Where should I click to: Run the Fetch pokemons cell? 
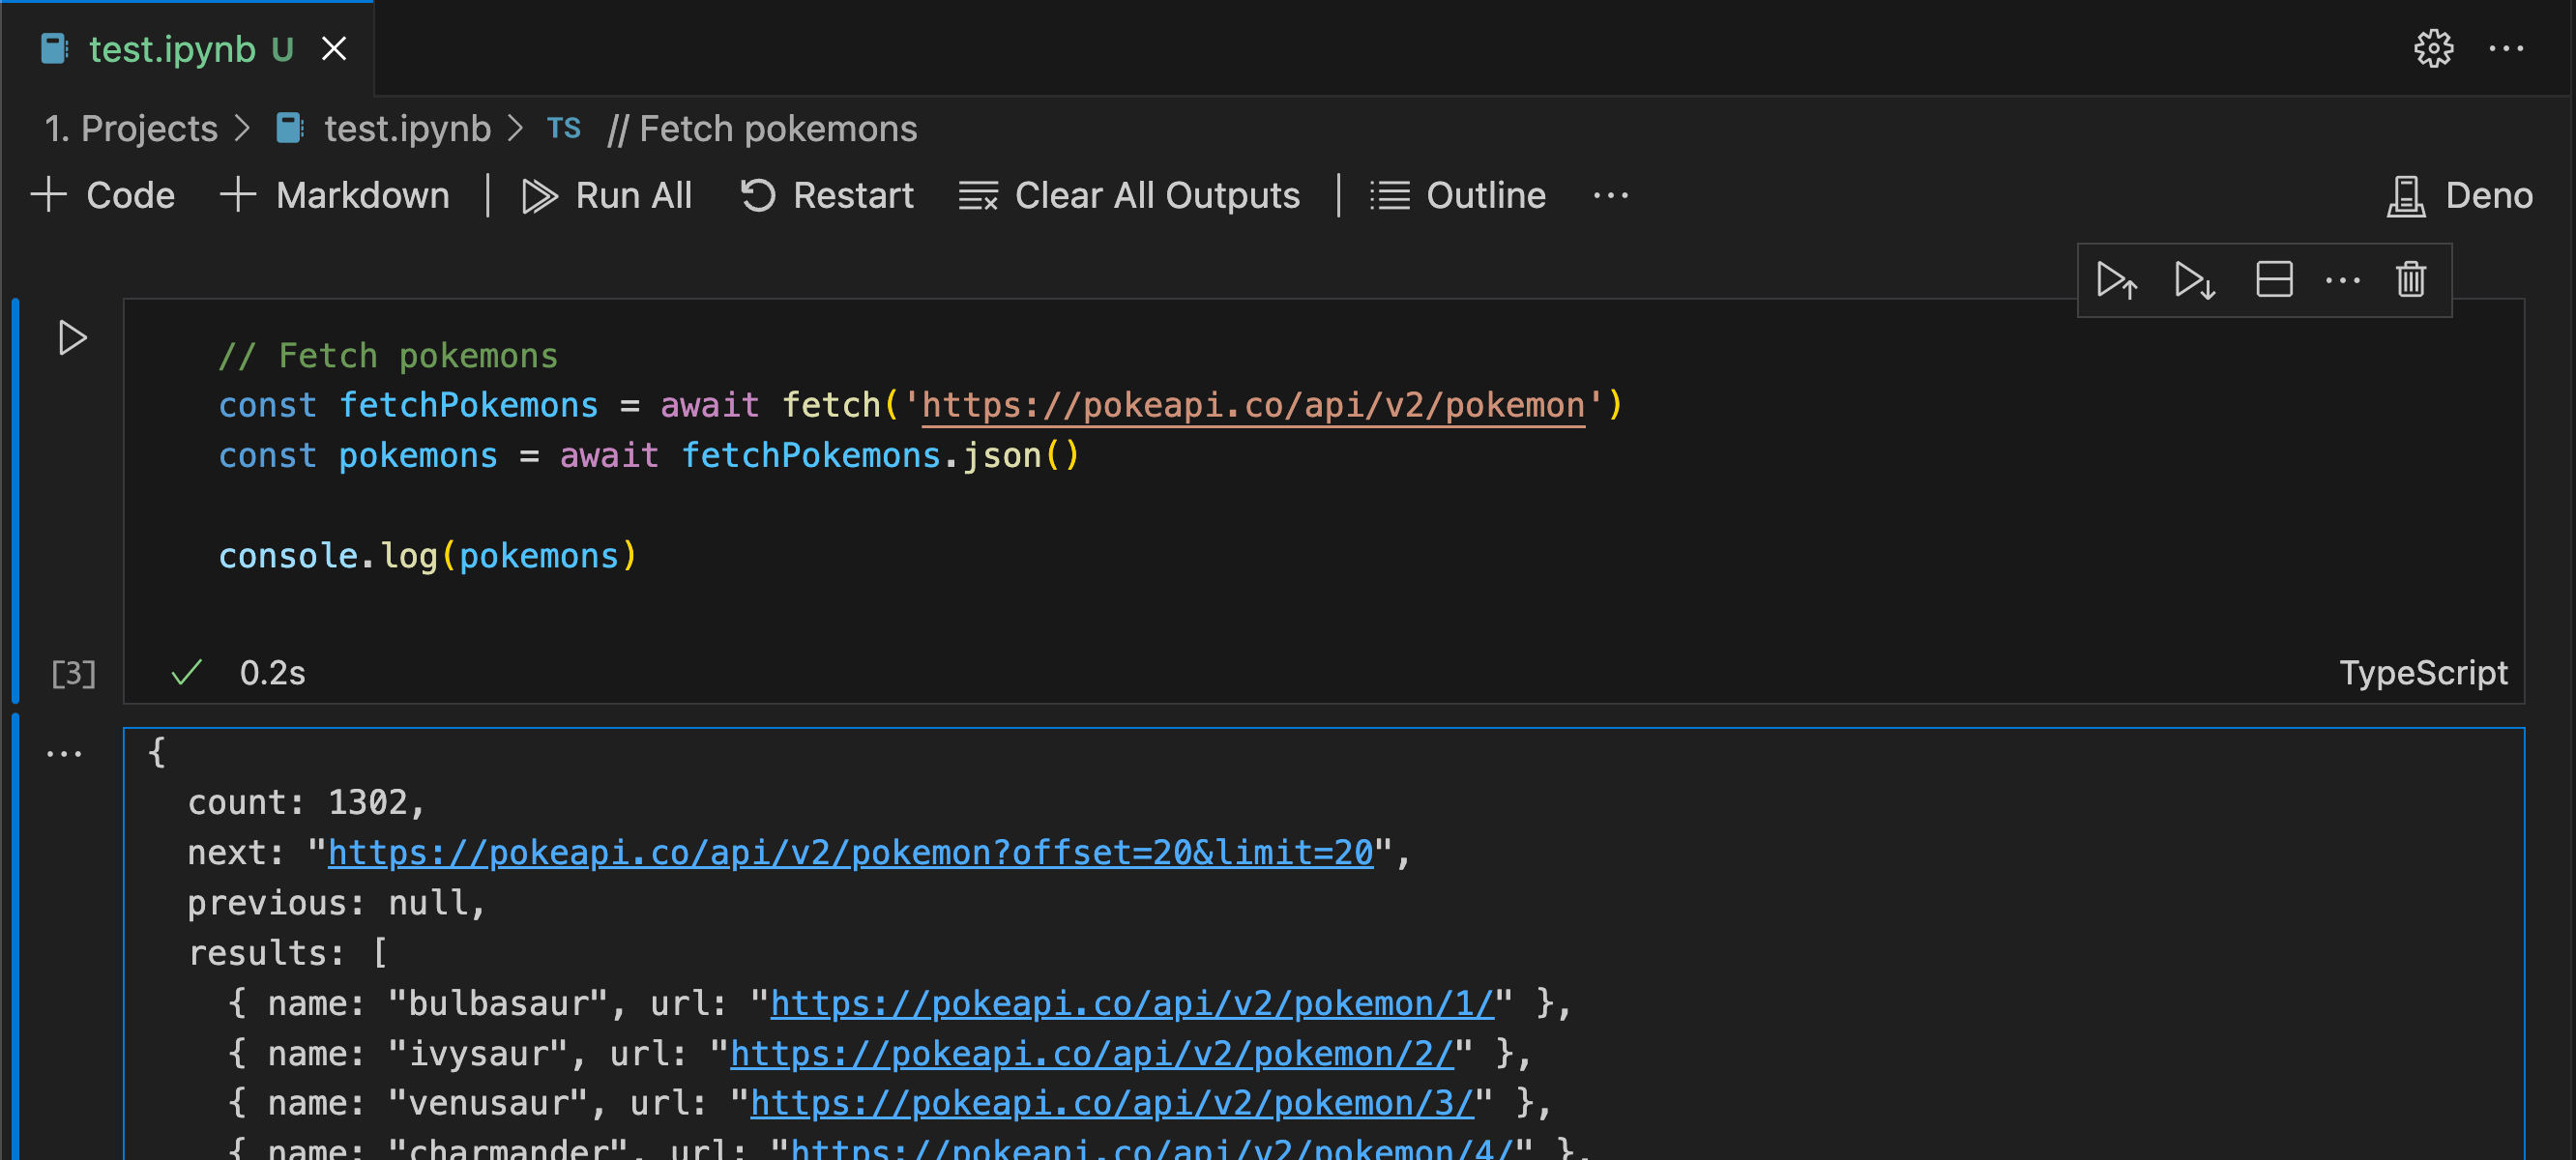(x=72, y=338)
